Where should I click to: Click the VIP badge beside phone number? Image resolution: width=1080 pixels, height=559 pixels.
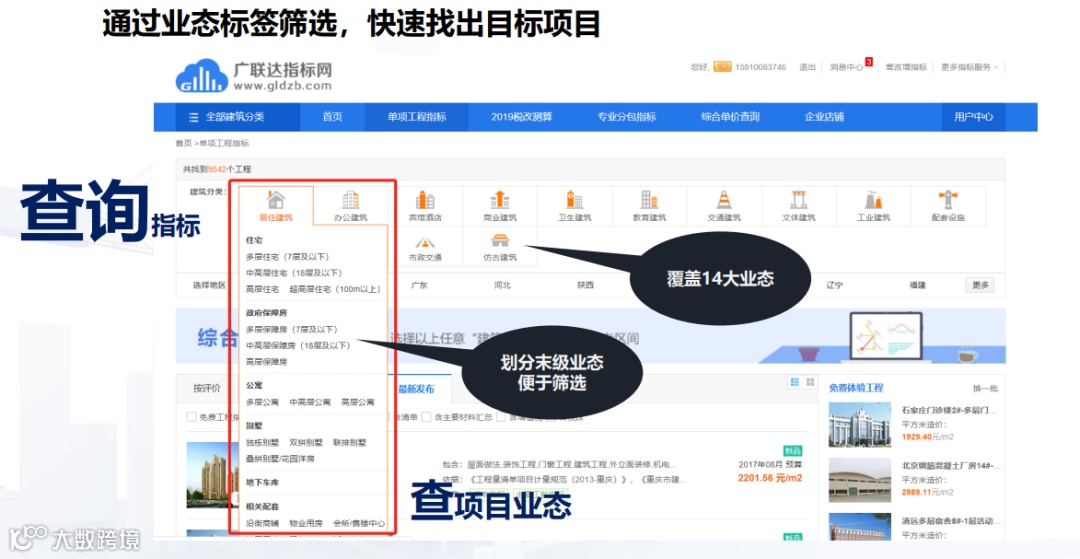click(722, 67)
